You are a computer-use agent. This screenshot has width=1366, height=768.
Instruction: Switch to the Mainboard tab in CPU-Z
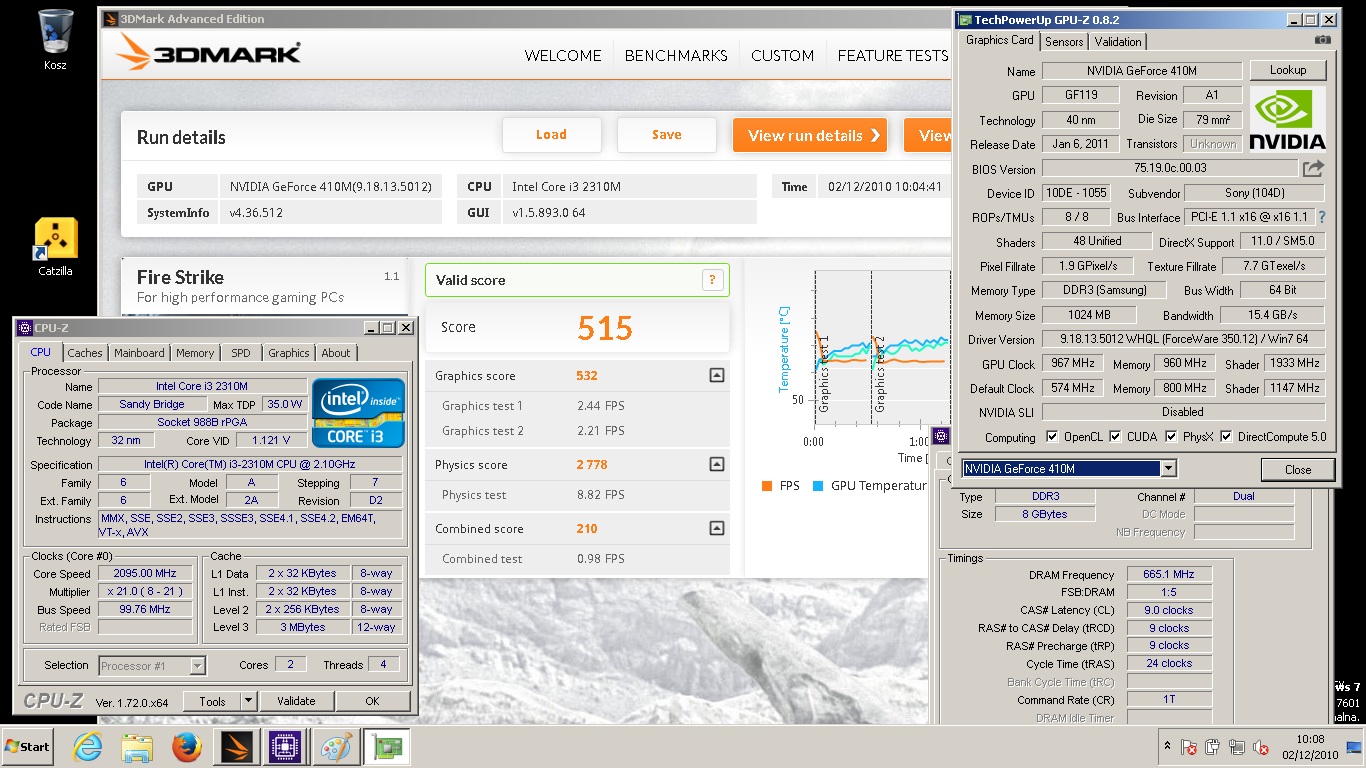pyautogui.click(x=139, y=353)
